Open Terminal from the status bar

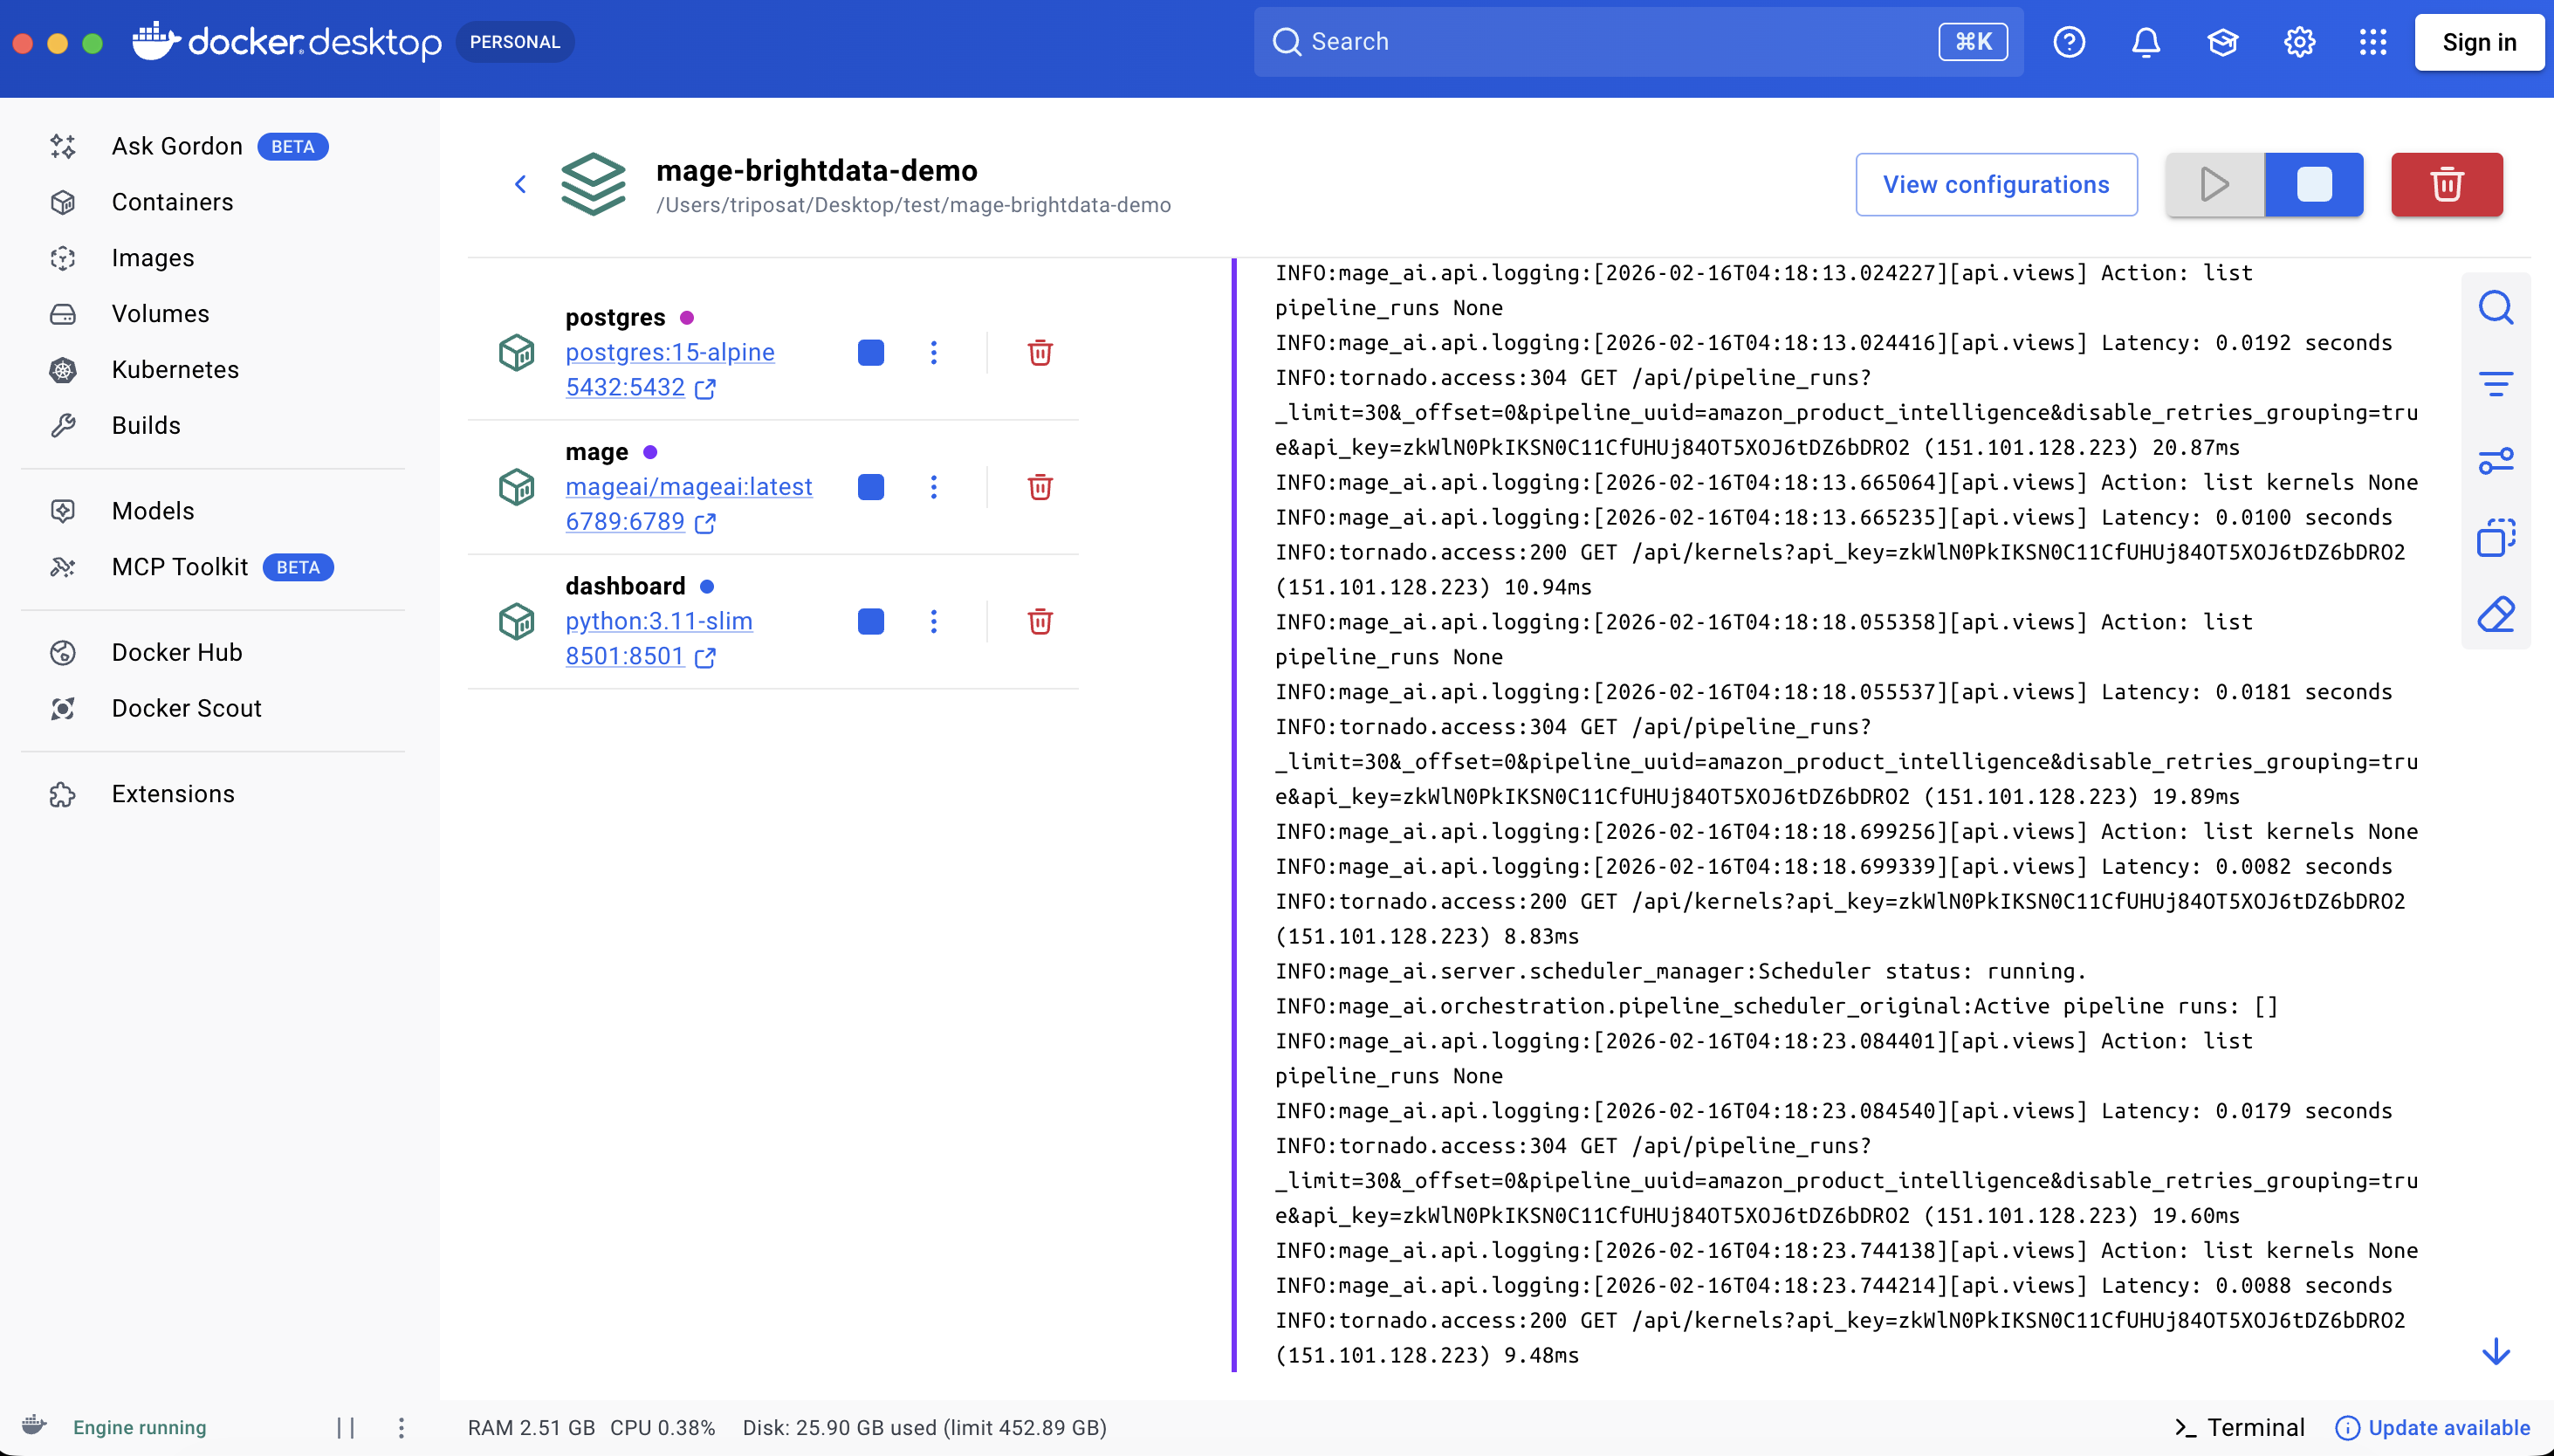point(2240,1427)
